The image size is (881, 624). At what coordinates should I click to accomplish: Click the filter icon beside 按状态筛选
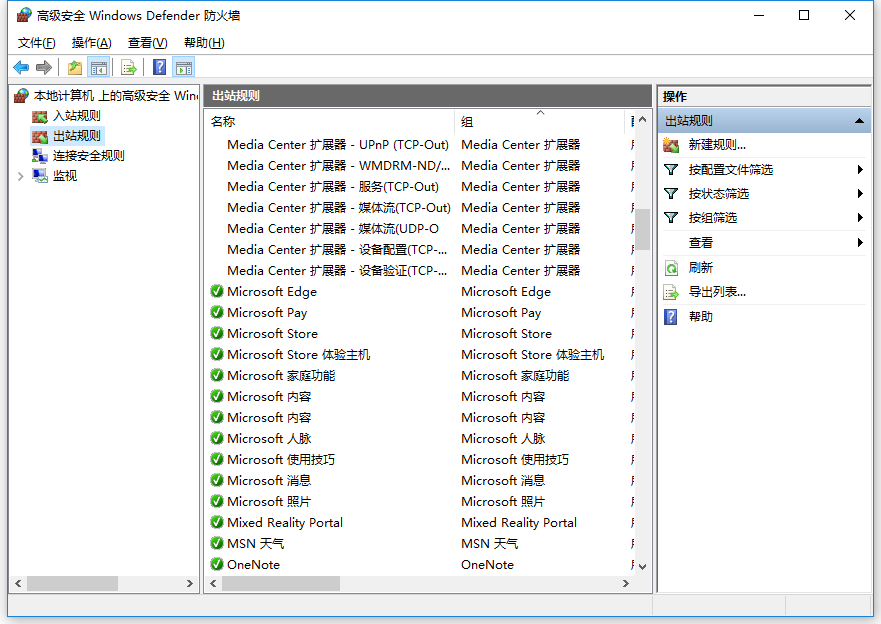pos(671,194)
